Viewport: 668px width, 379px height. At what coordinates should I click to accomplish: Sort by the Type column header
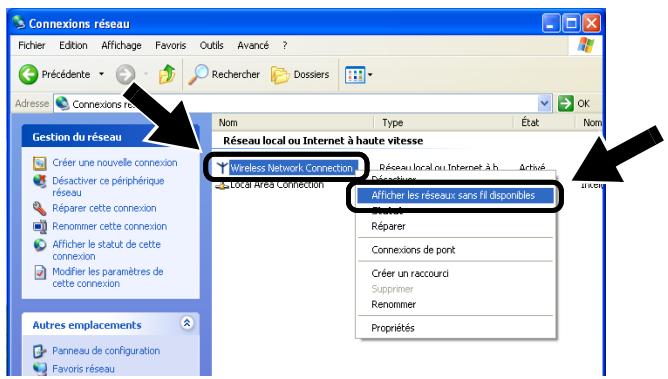point(443,123)
